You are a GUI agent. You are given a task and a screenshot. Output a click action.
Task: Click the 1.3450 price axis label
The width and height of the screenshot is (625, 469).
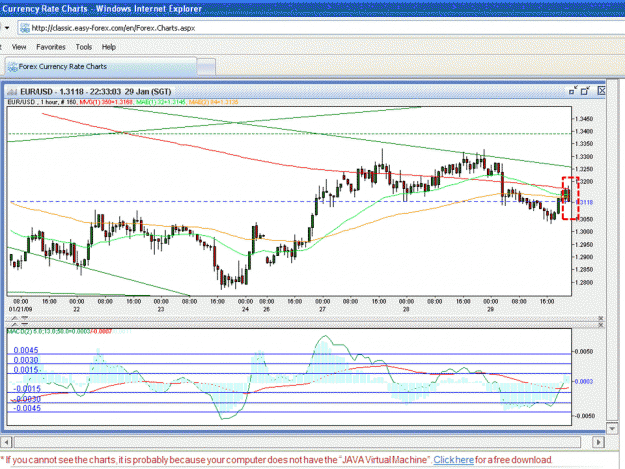tap(584, 119)
